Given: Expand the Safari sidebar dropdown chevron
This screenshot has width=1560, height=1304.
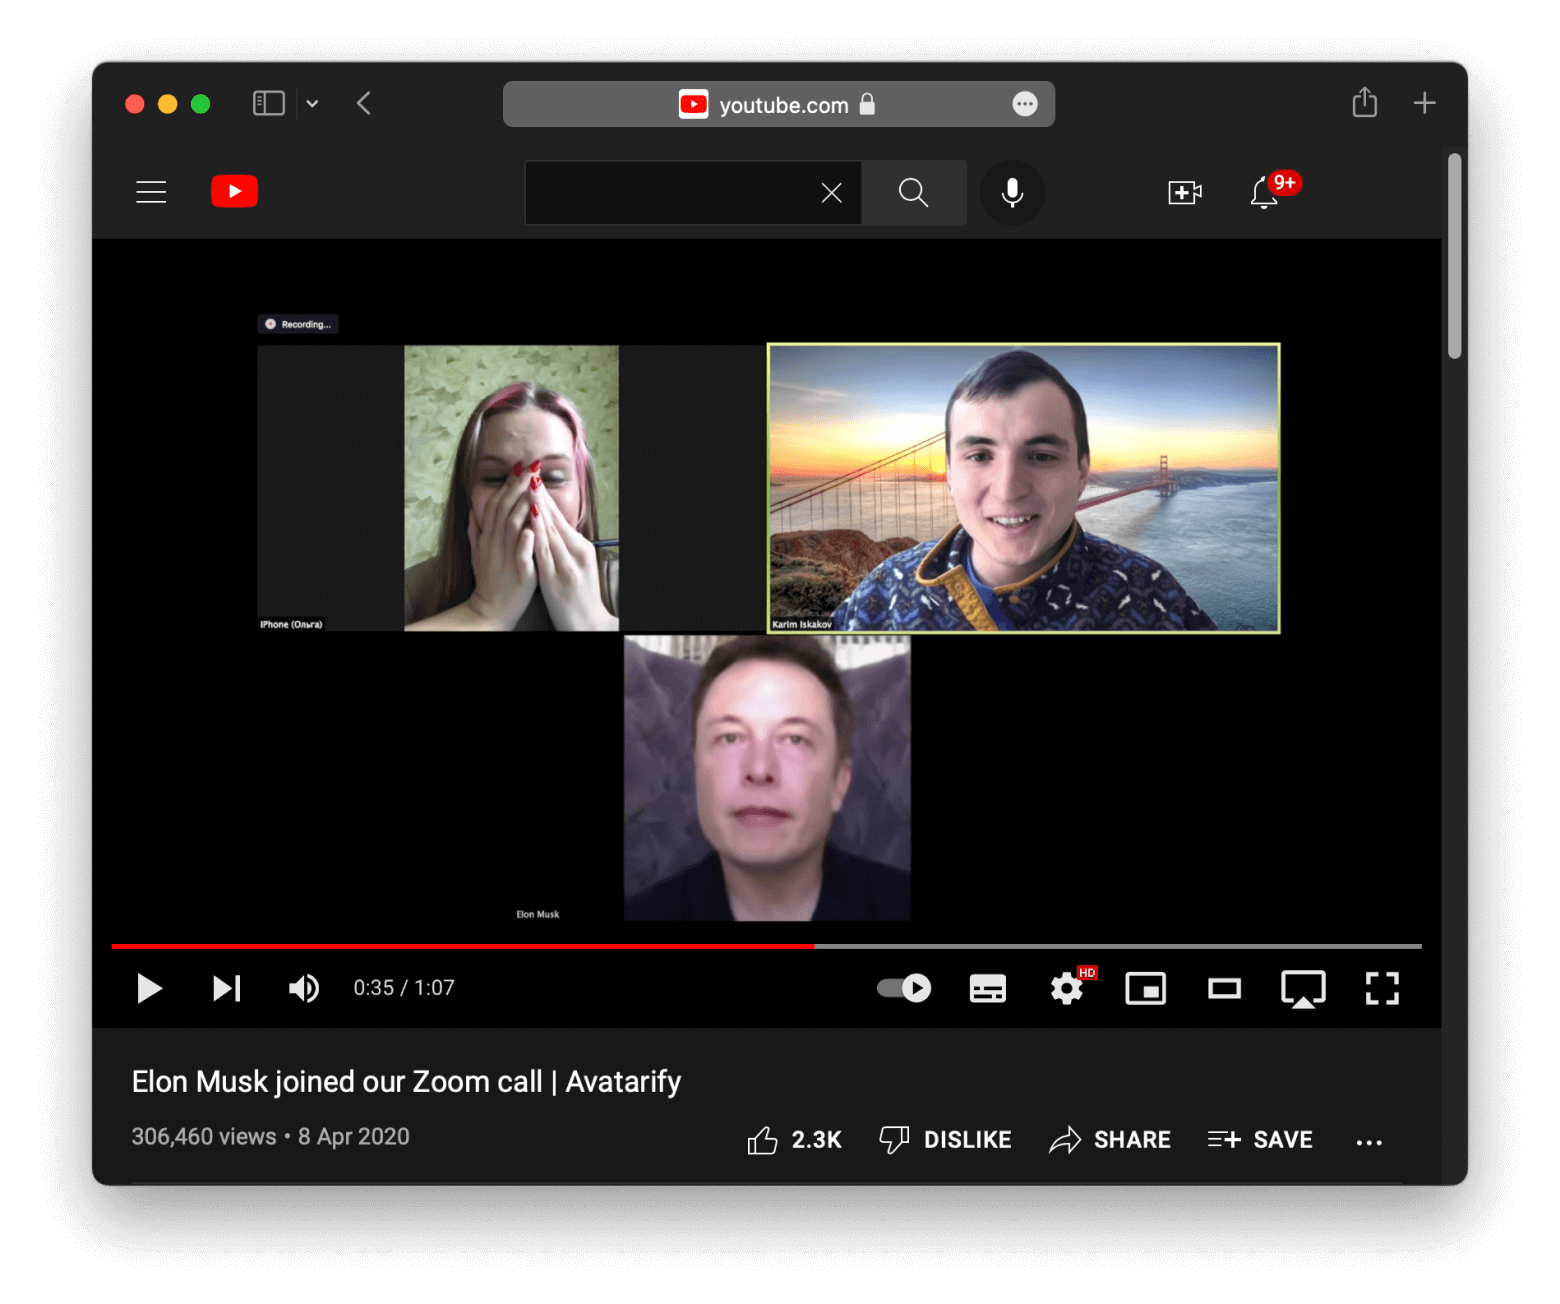Looking at the screenshot, I should click(312, 103).
